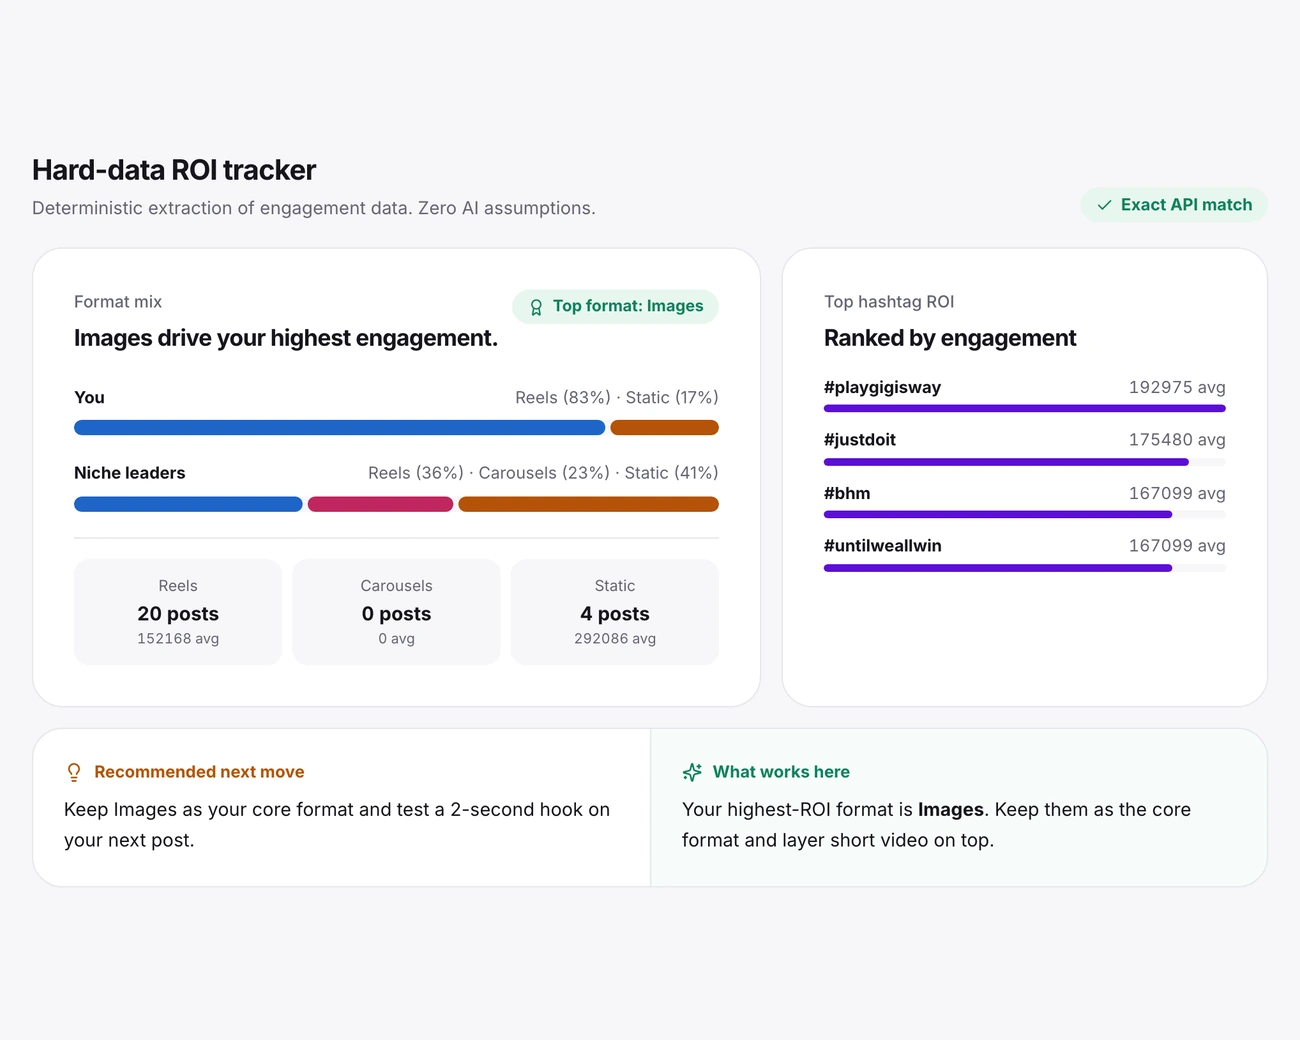
Task: Click the You row label
Action: tap(89, 397)
